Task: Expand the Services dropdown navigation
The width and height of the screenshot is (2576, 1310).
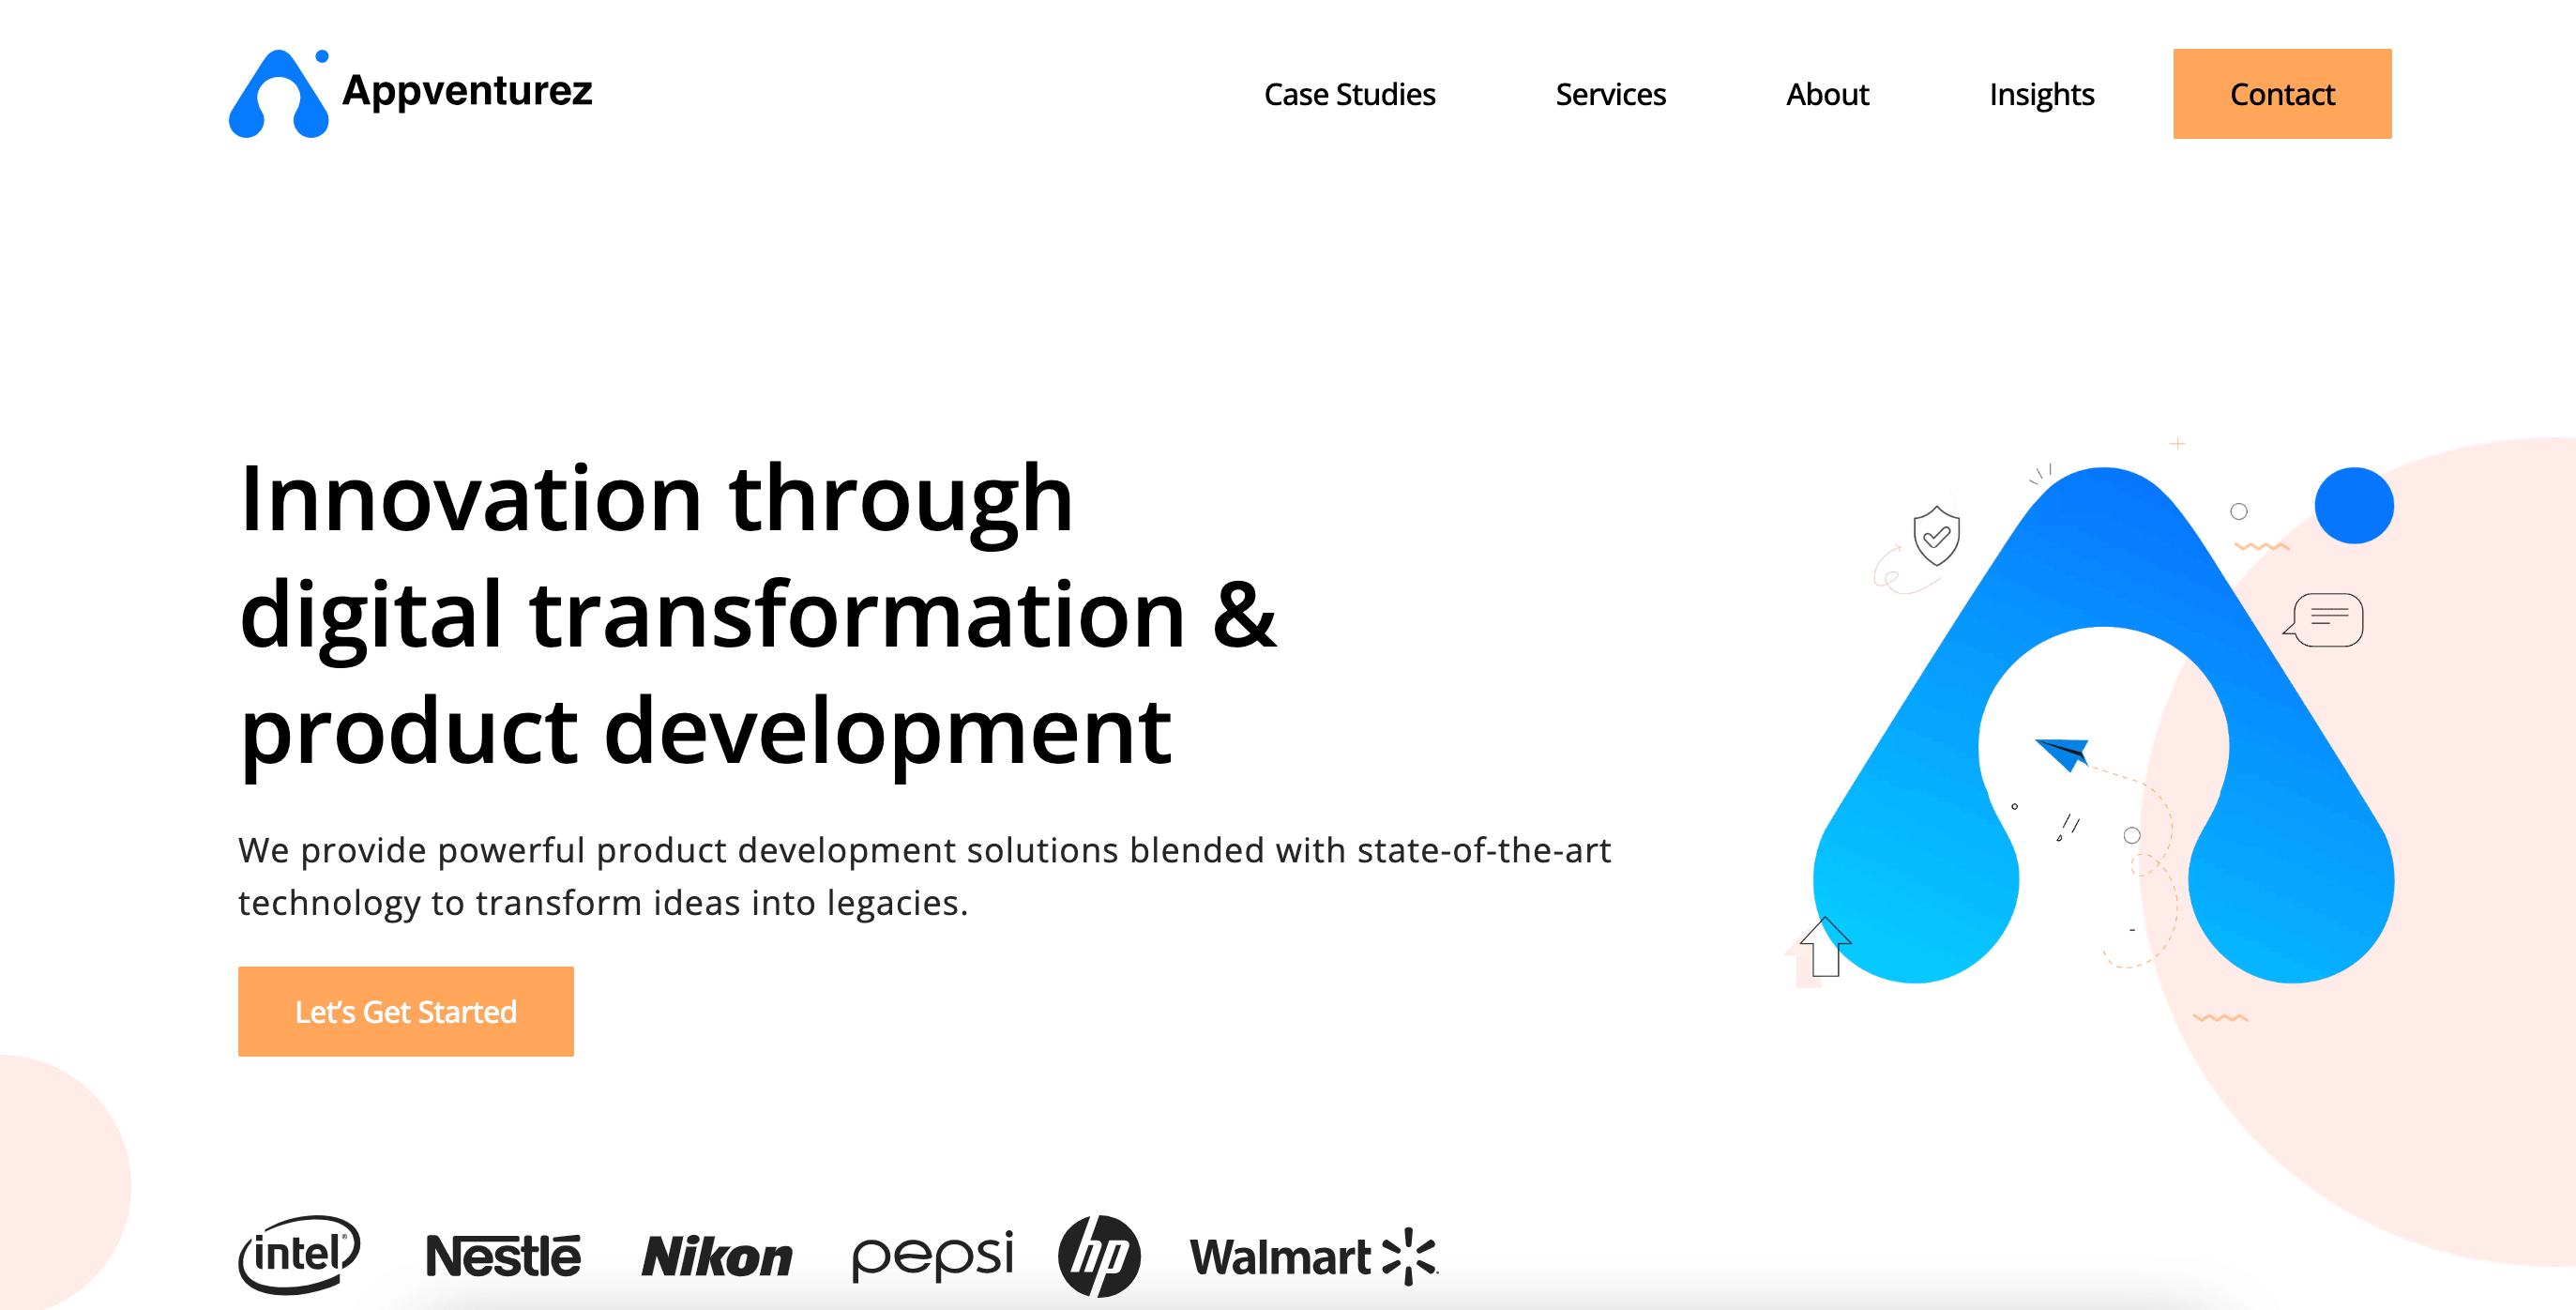Action: [x=1608, y=92]
